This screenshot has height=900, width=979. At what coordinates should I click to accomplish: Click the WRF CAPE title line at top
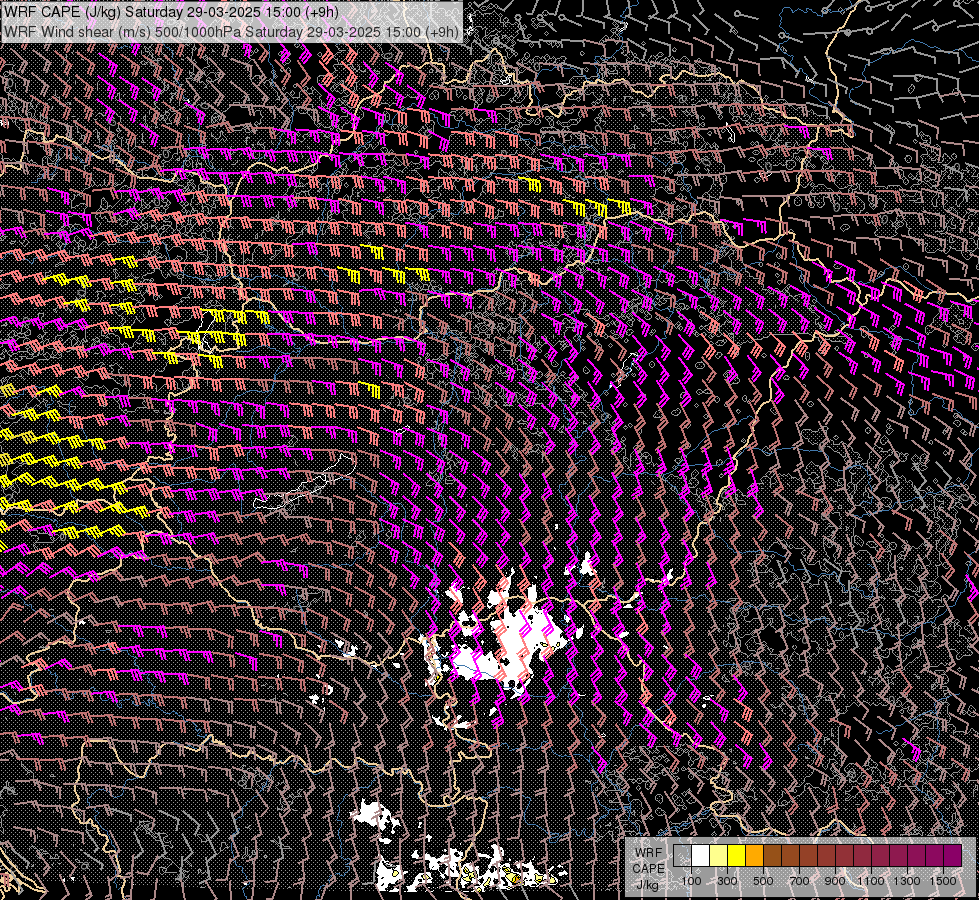click(x=170, y=12)
